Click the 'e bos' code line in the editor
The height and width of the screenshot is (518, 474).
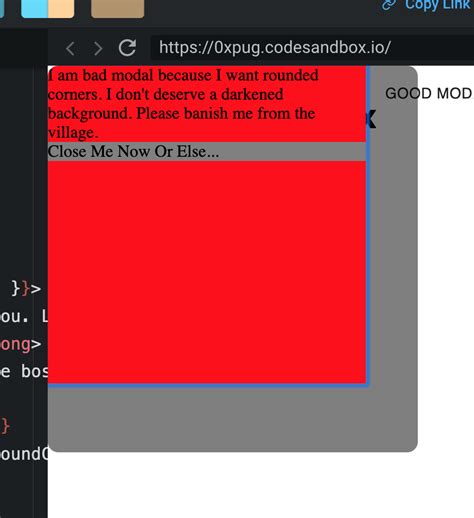click(x=24, y=371)
